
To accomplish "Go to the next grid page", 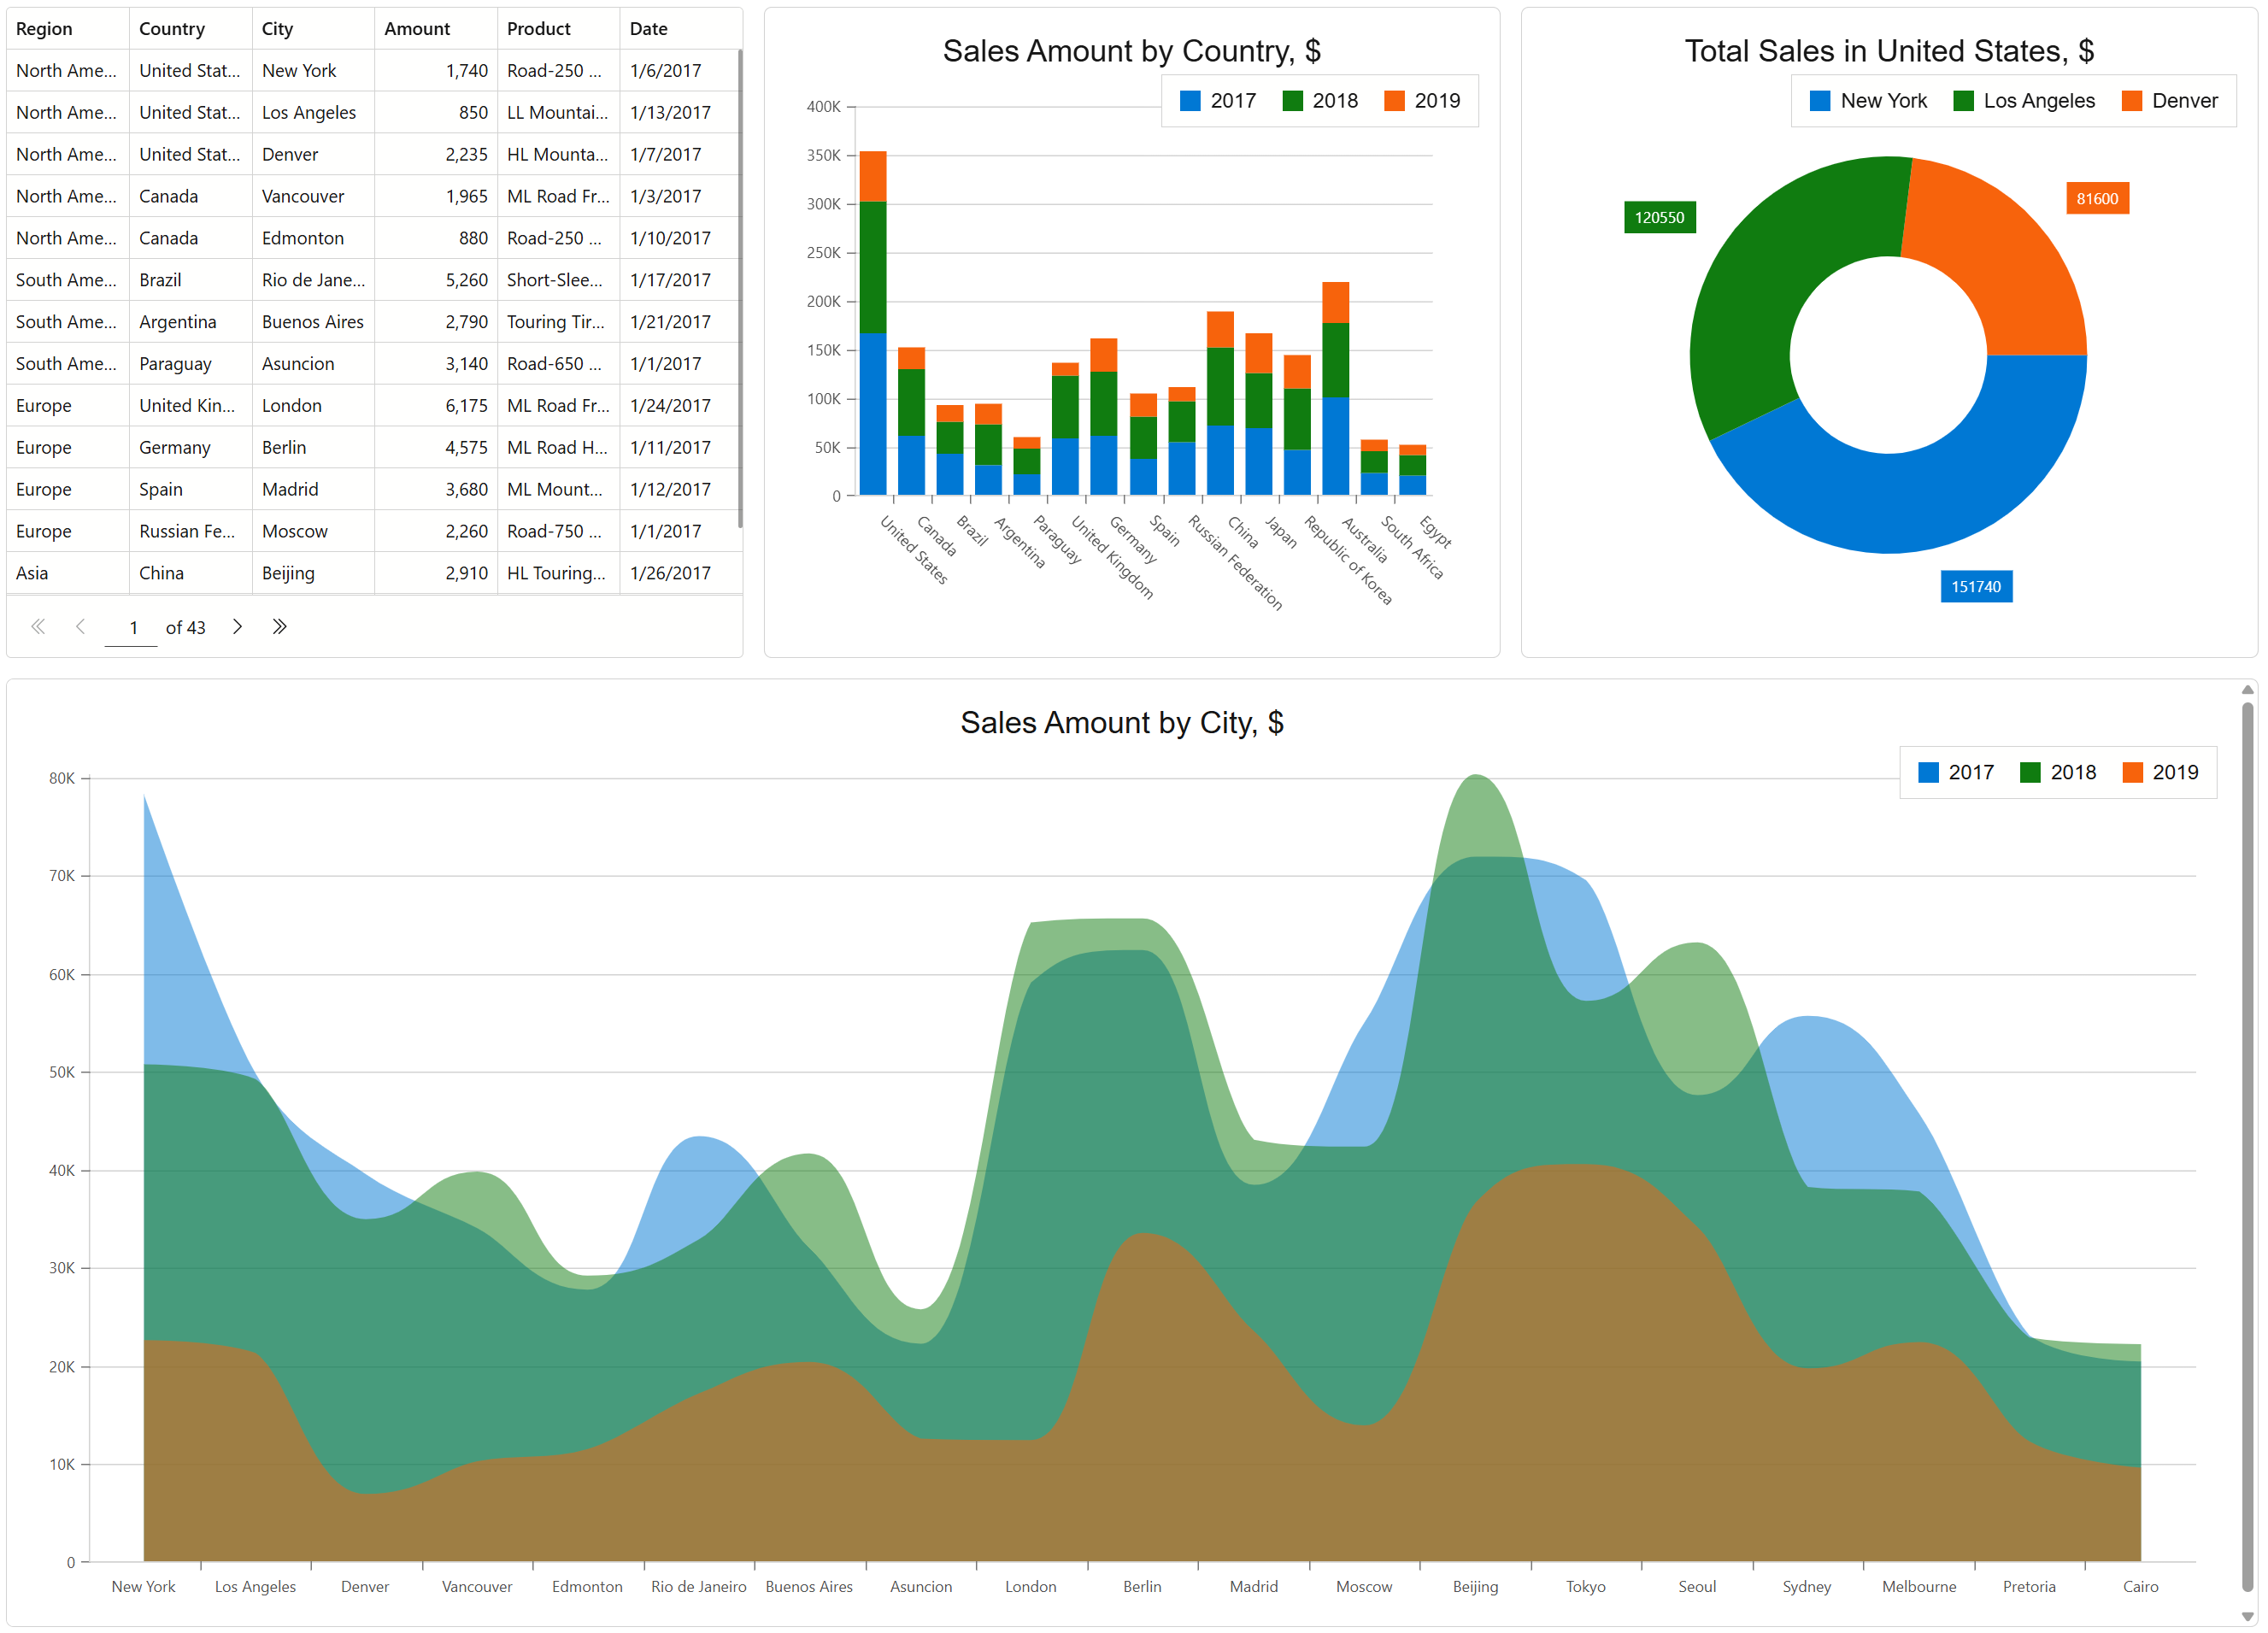I will 237,627.
